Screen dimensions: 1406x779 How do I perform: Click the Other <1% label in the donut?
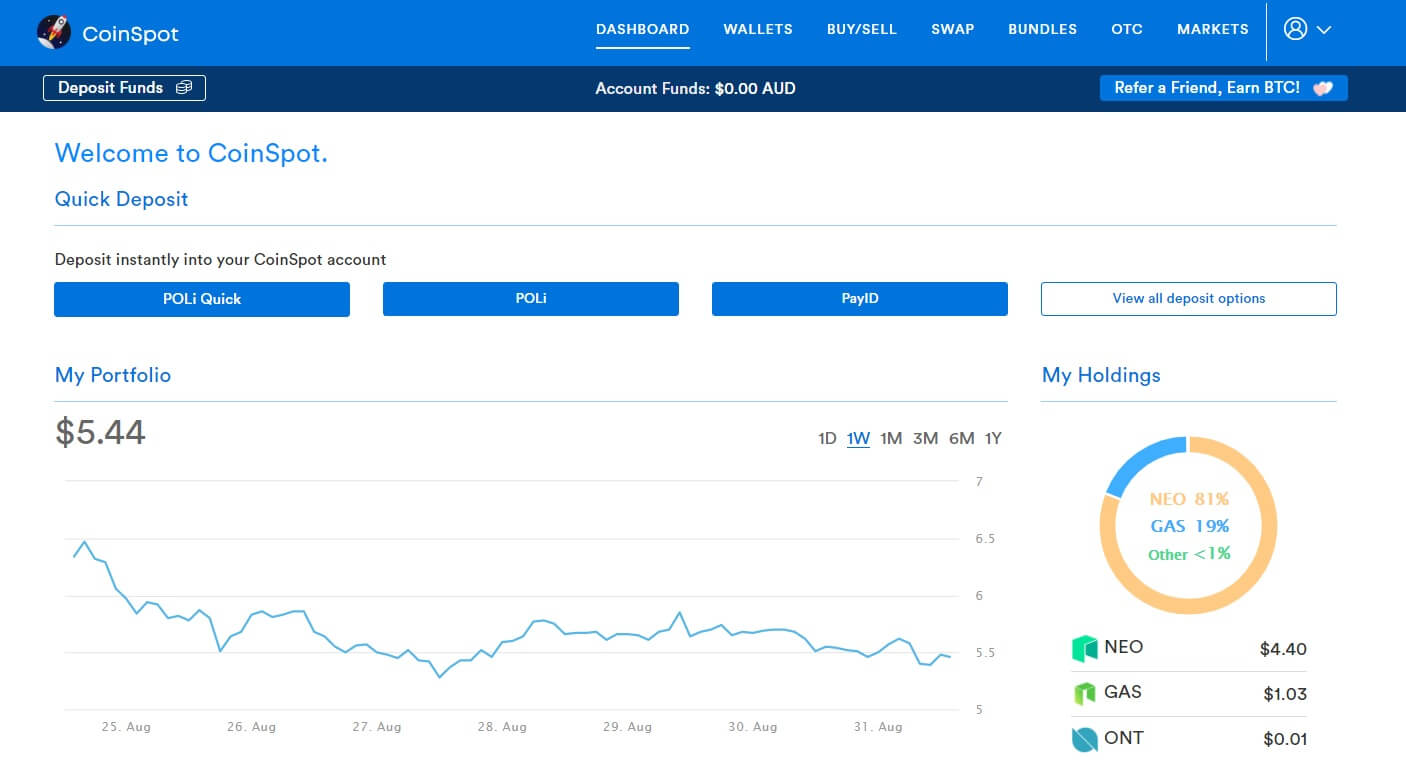pyautogui.click(x=1189, y=553)
